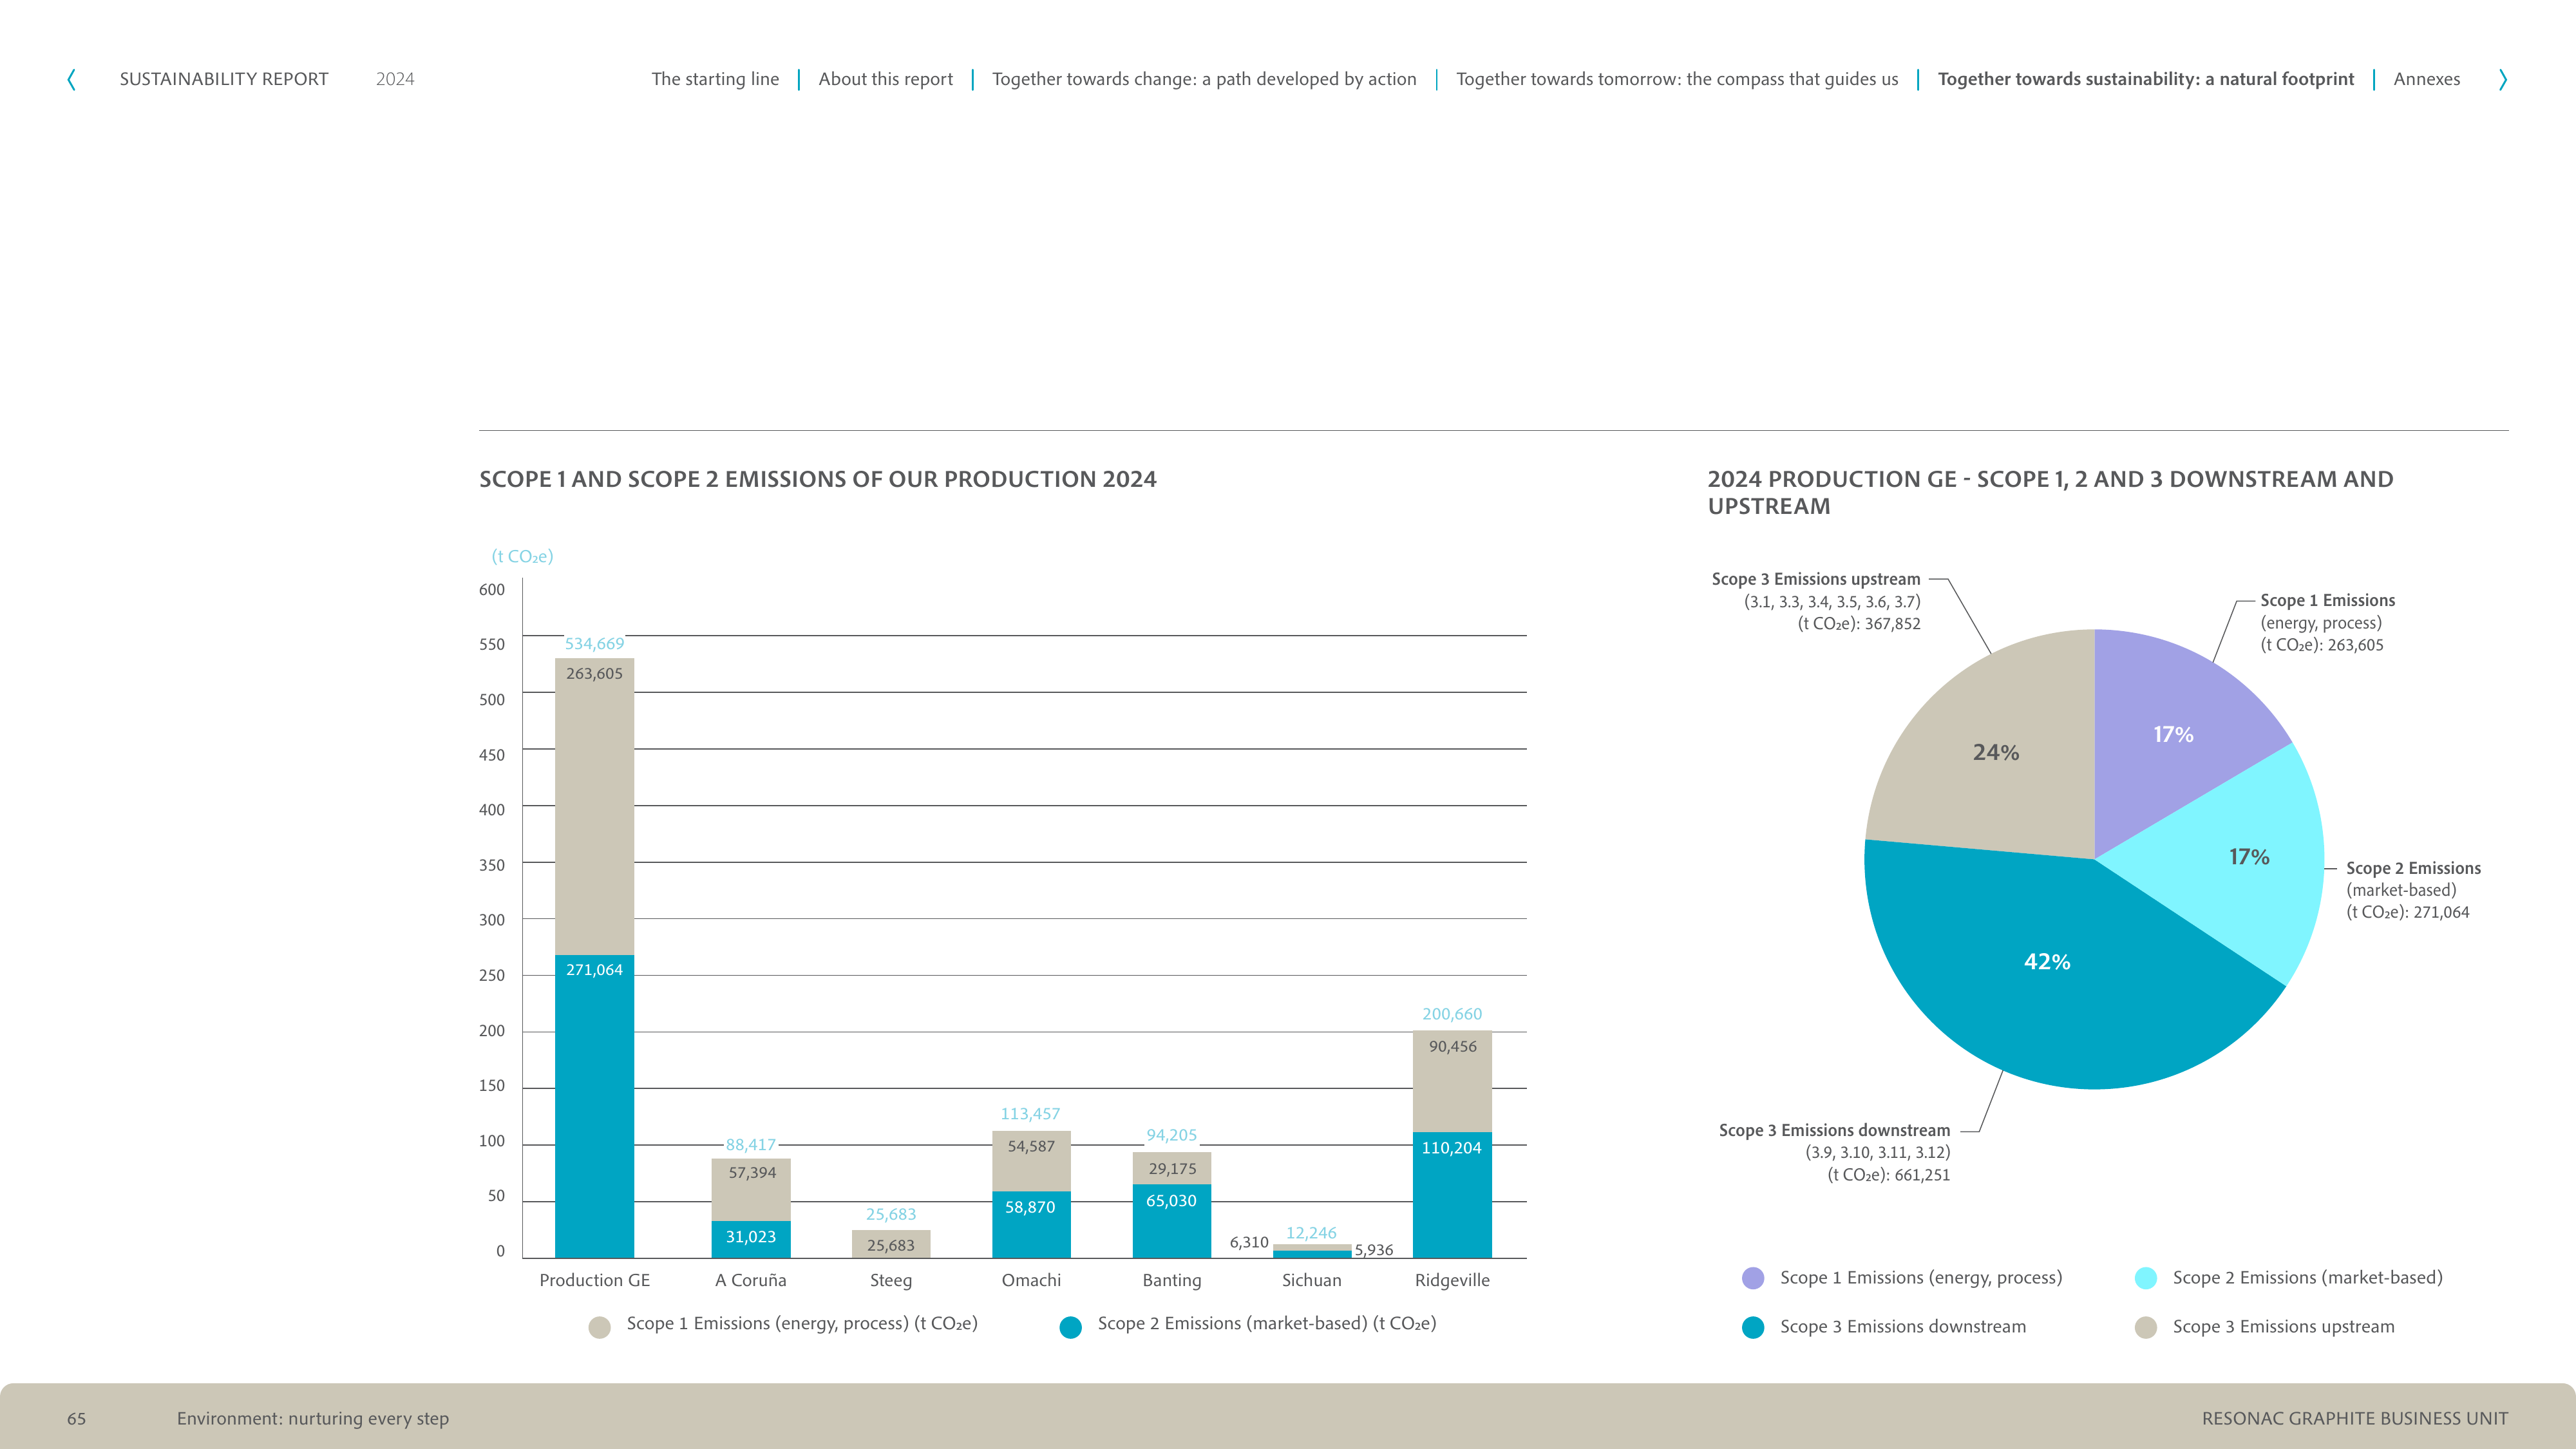This screenshot has height=1449, width=2576.
Task: Click the 57,394 A Coruña Scope 1 value
Action: 752,1172
